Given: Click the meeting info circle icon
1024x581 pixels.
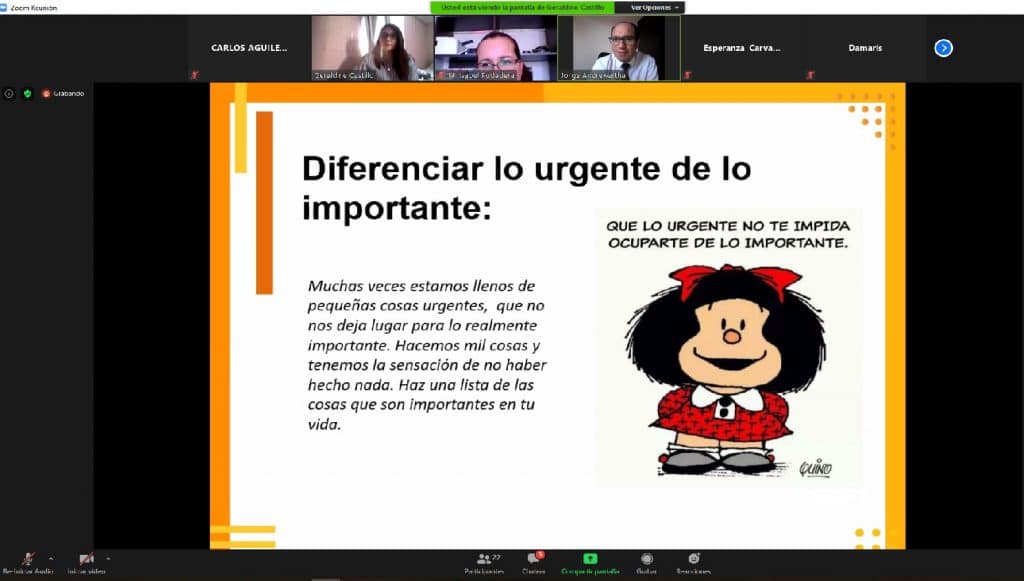Looking at the screenshot, I should point(9,93).
